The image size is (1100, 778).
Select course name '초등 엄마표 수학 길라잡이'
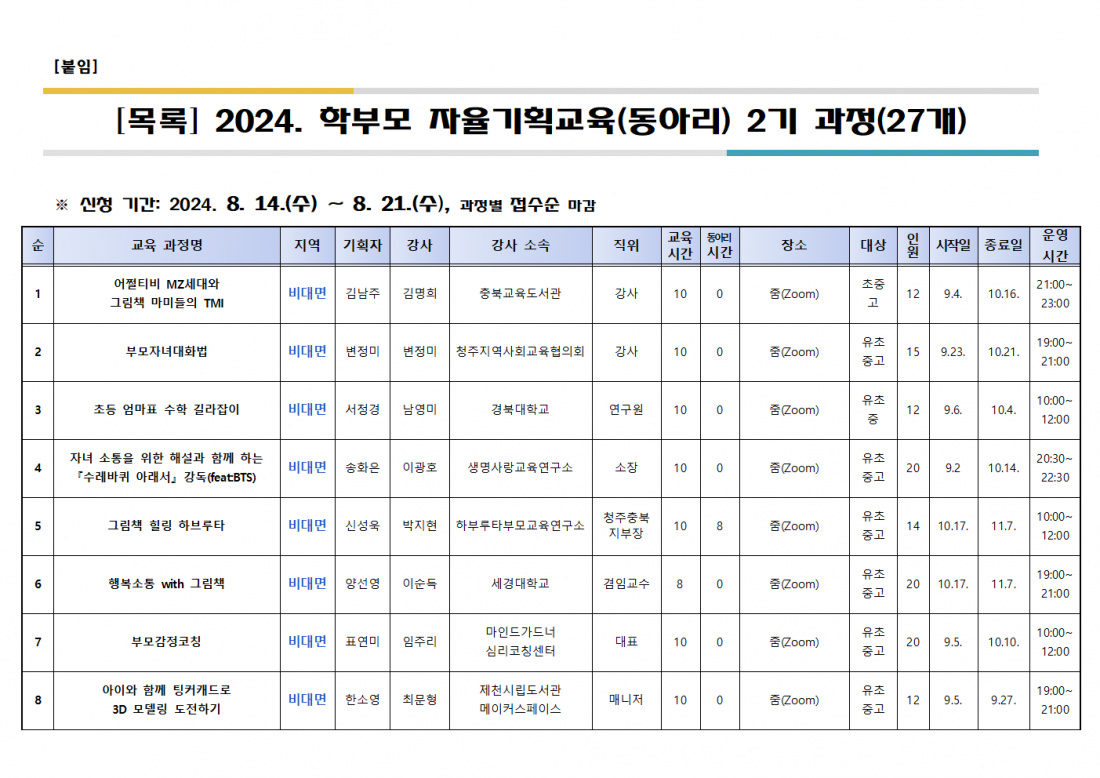click(x=167, y=410)
